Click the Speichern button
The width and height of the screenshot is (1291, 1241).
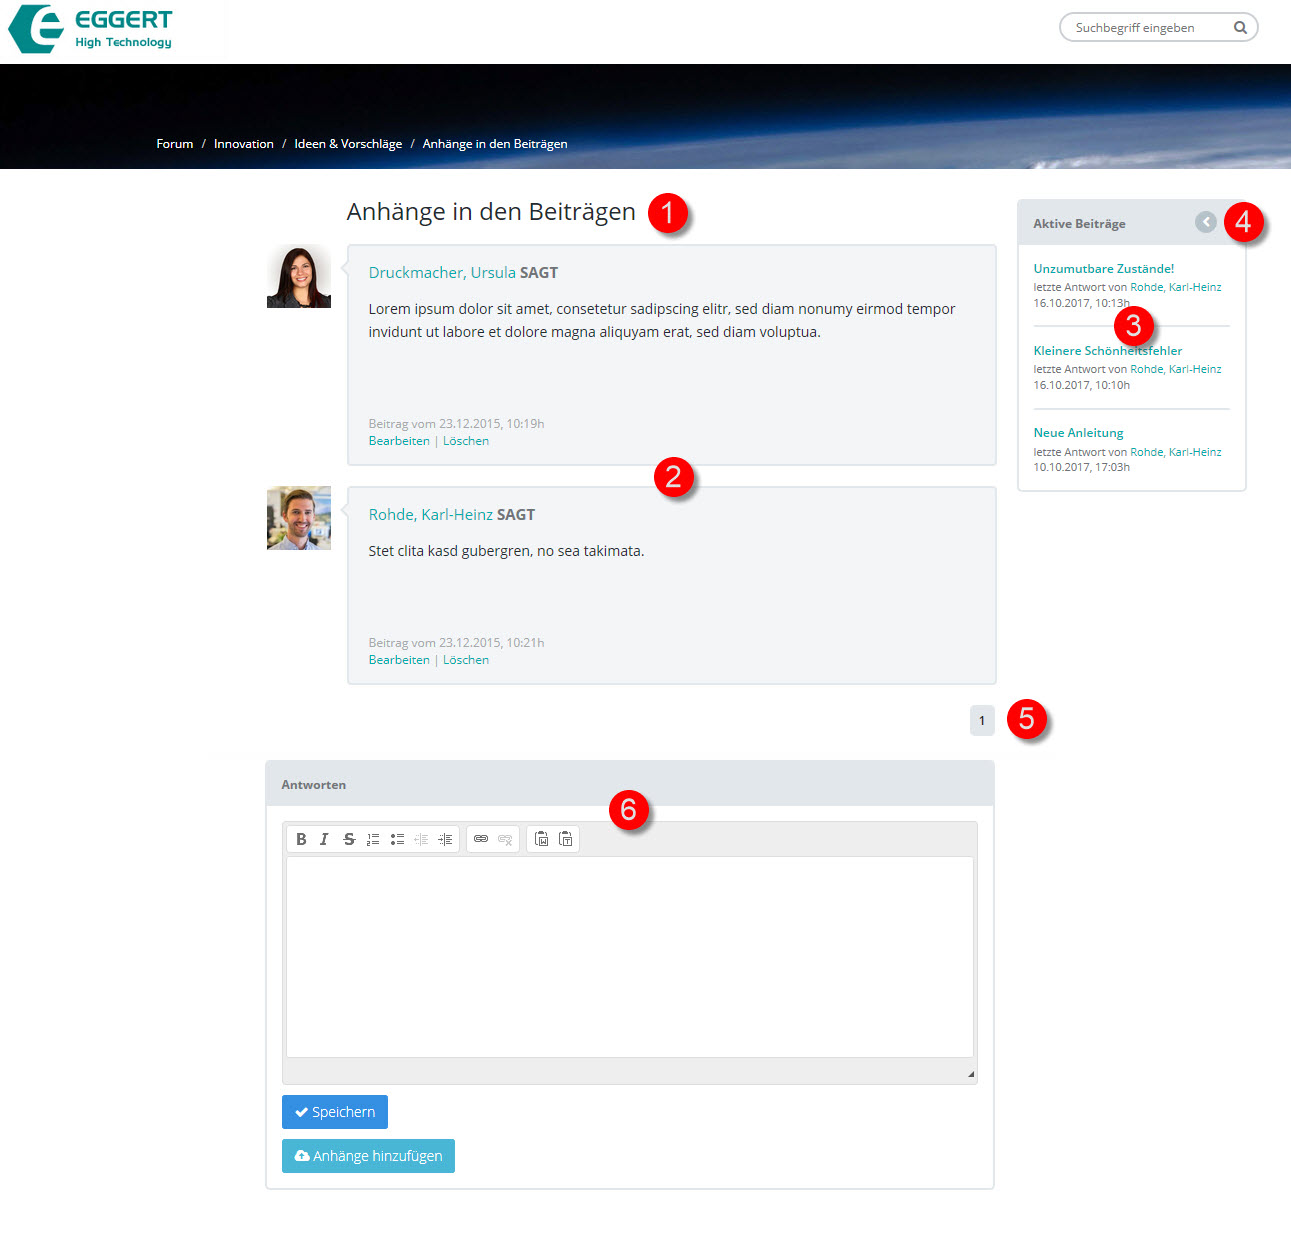[x=335, y=1112]
